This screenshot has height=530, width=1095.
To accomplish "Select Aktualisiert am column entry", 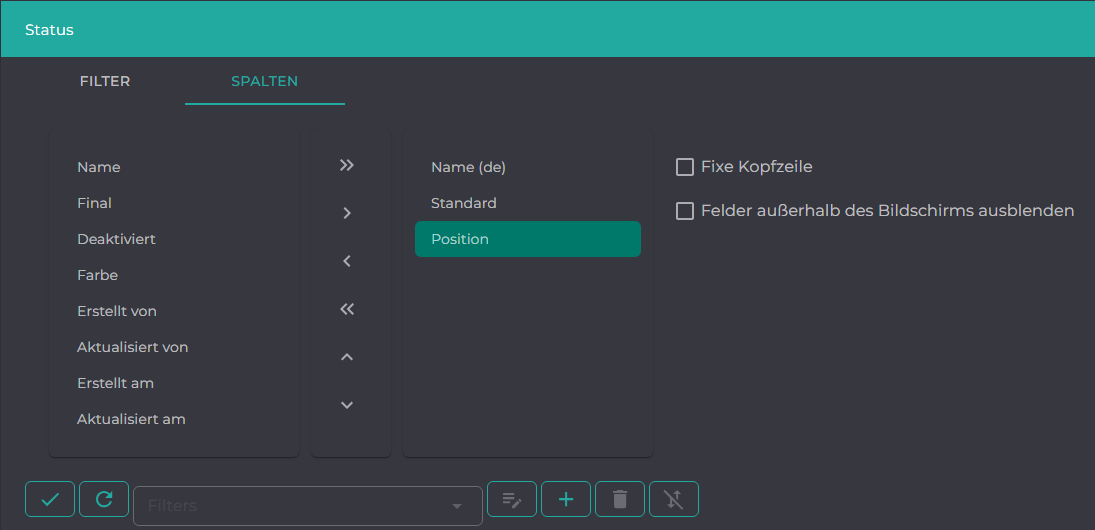I will (x=174, y=420).
